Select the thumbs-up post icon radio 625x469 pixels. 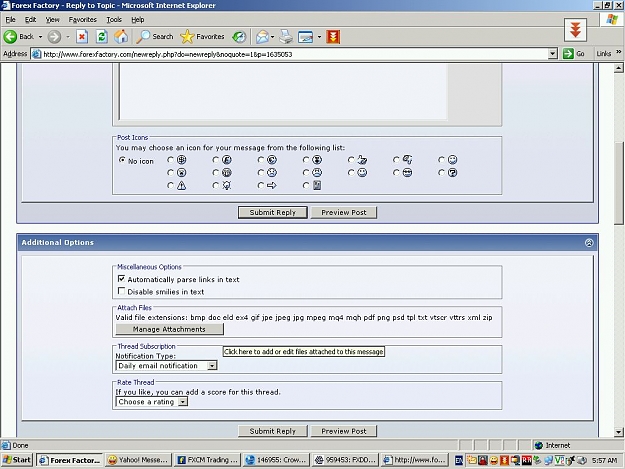351,160
